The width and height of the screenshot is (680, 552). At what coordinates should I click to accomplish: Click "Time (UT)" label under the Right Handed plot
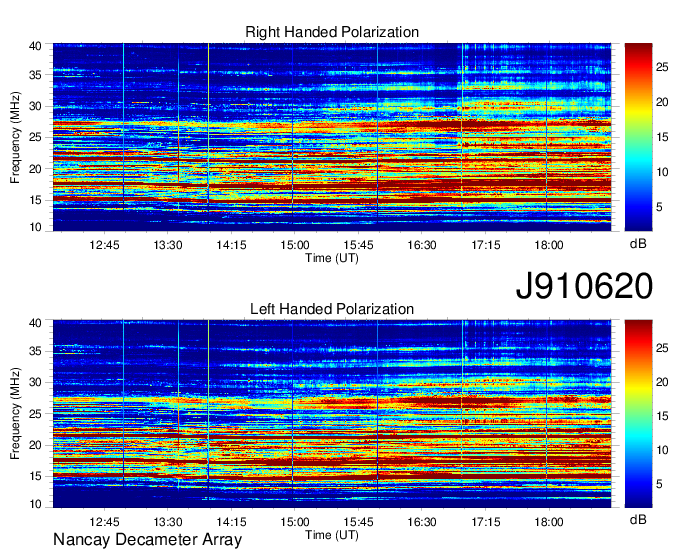(332, 258)
